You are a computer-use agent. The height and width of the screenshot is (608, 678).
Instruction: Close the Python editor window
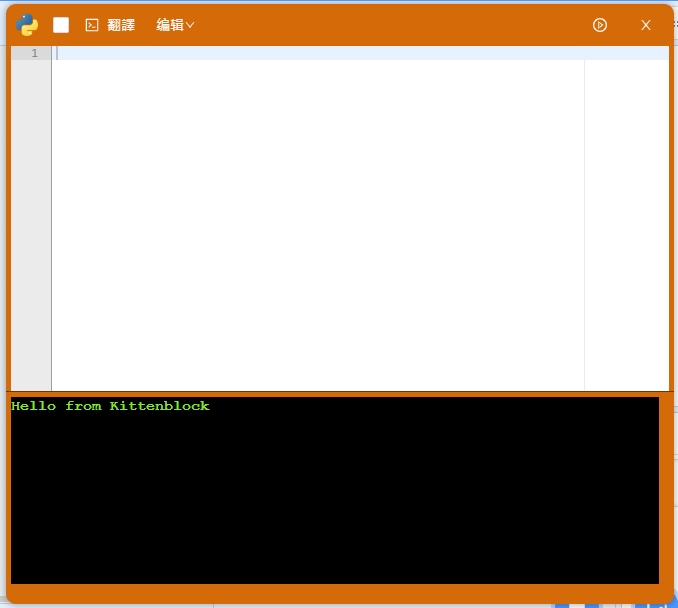coord(646,25)
